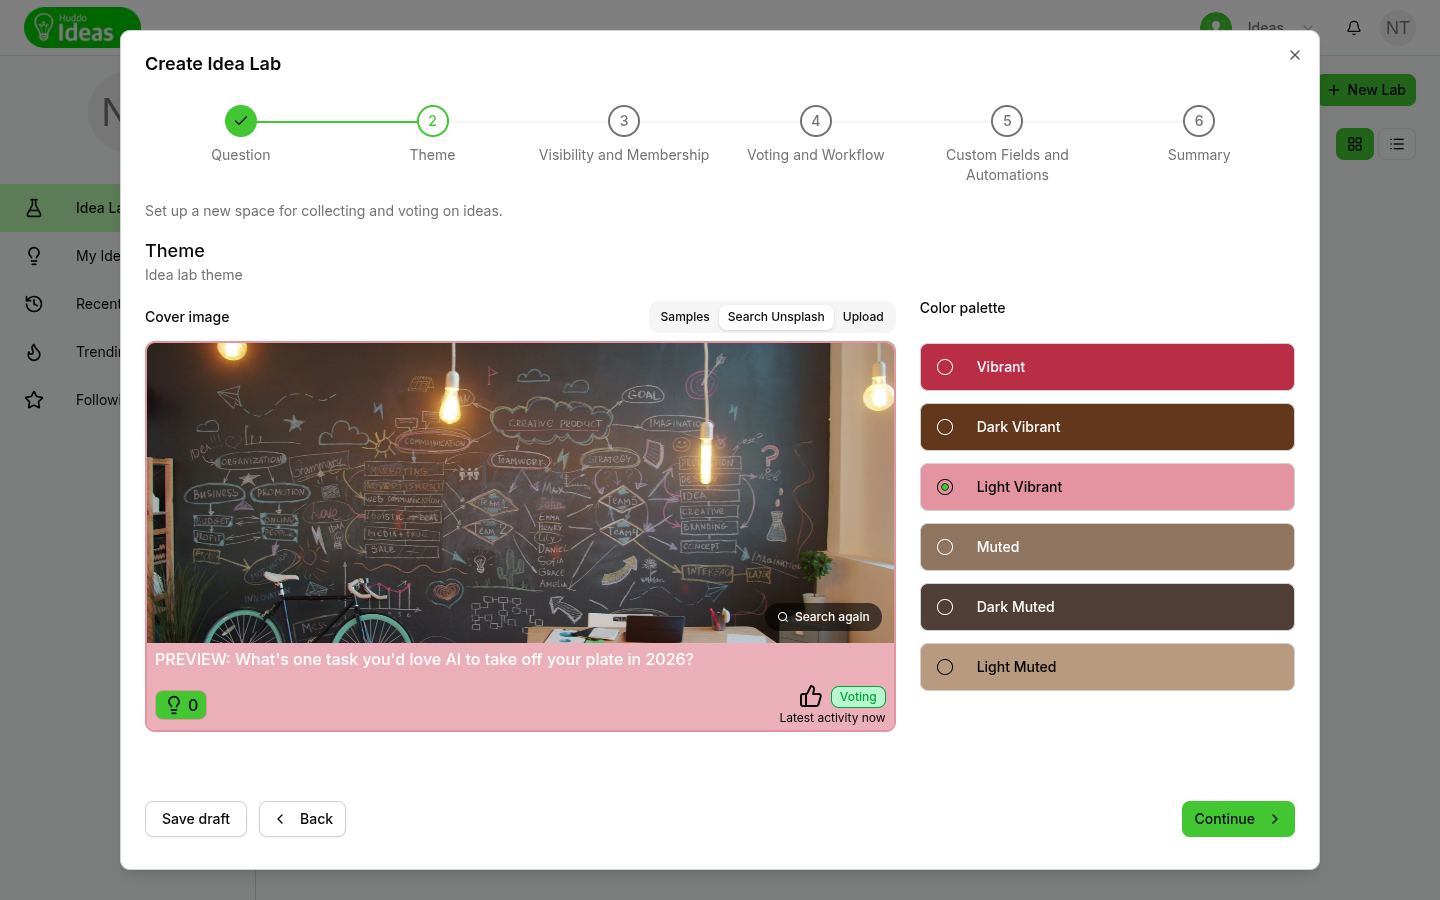Switch to the Search Unsplash tab
Image resolution: width=1440 pixels, height=900 pixels.
tap(776, 317)
